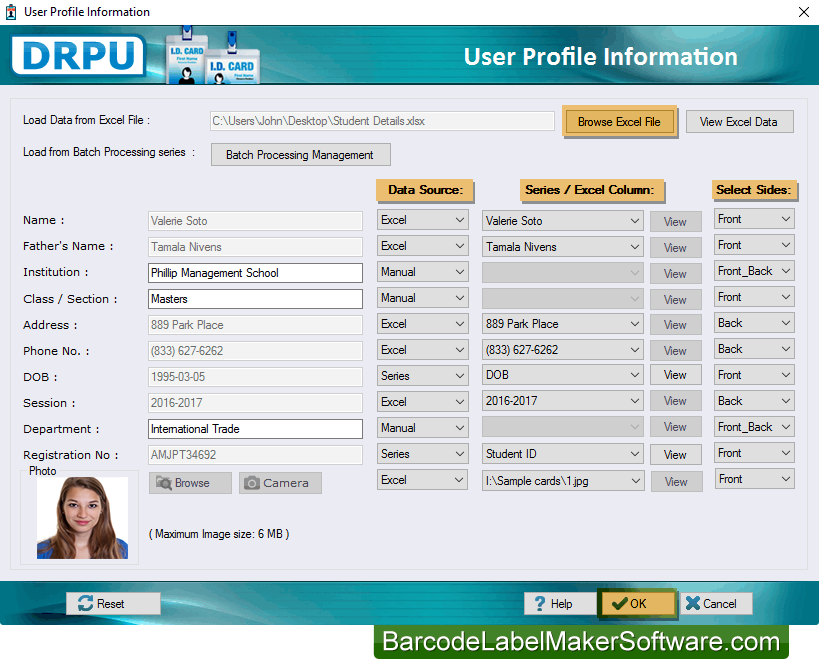Browse for a photo file
819x659 pixels.
[190, 483]
